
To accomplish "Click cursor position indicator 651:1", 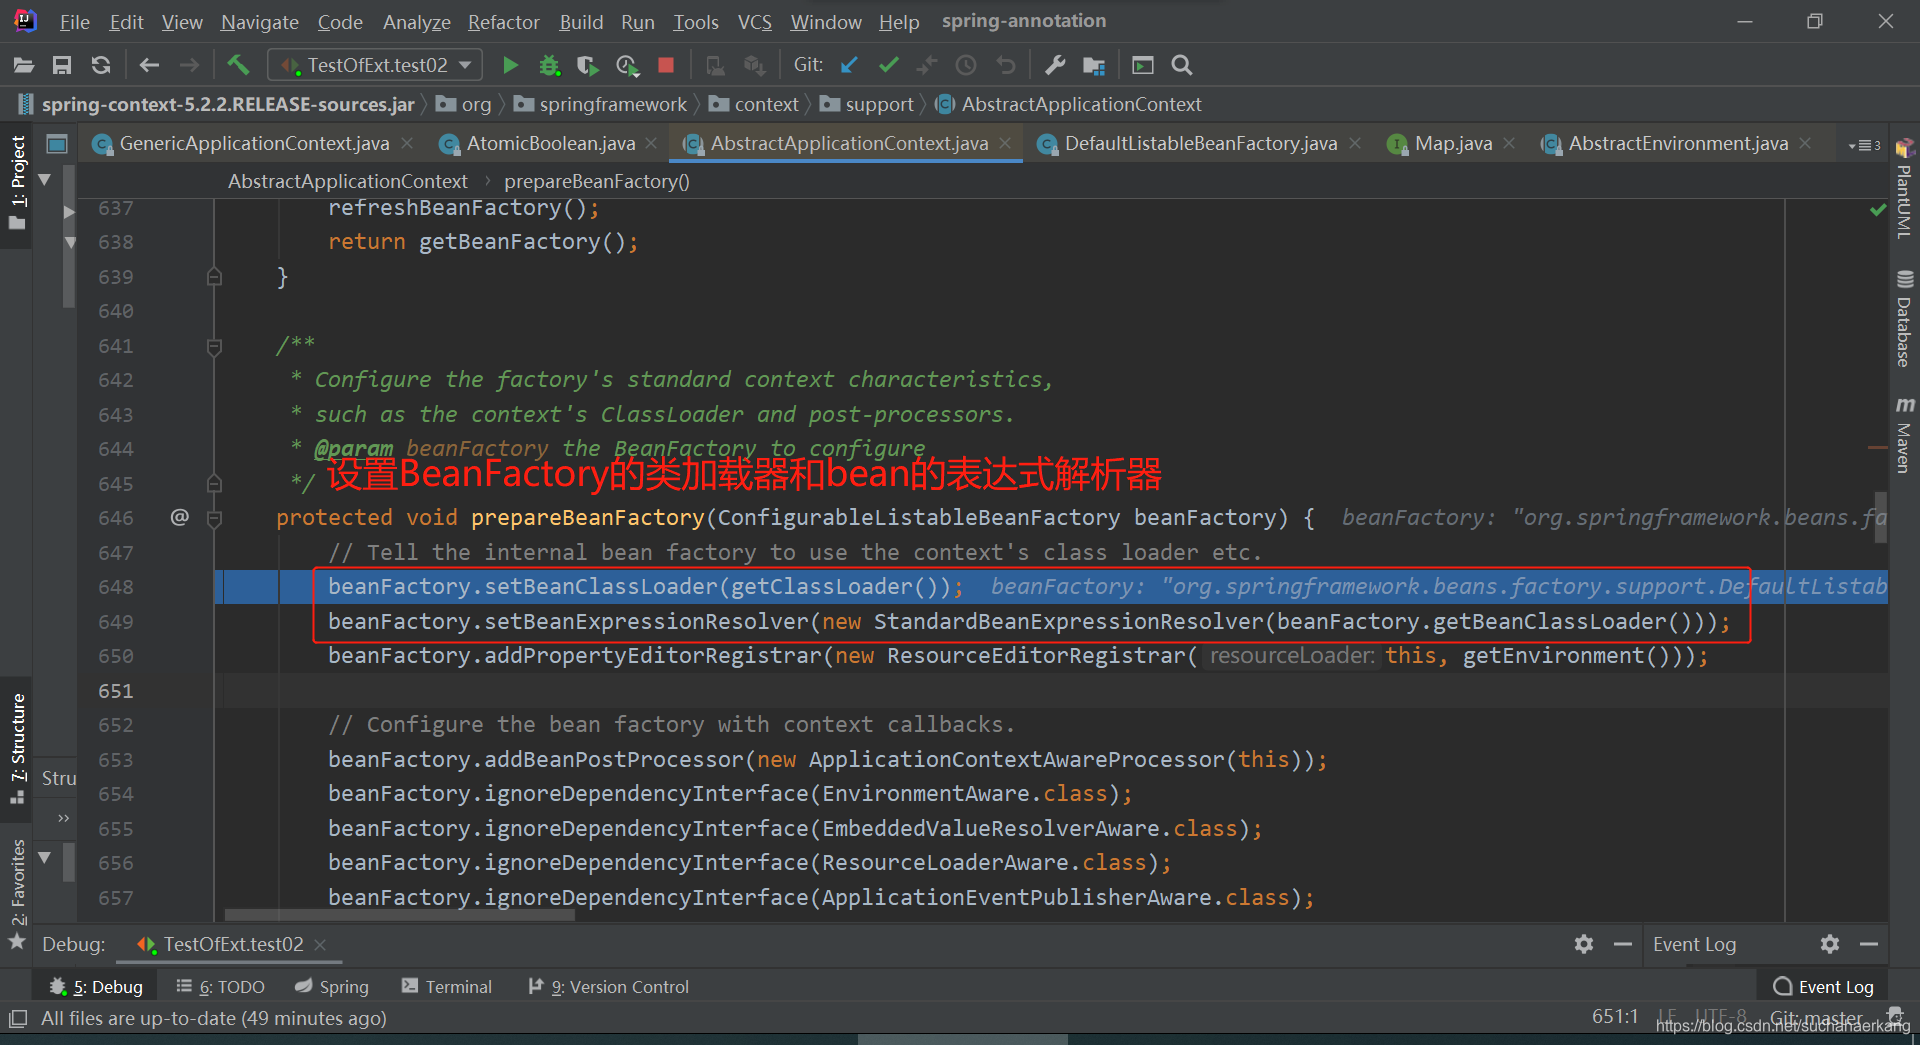I will (x=1615, y=1017).
